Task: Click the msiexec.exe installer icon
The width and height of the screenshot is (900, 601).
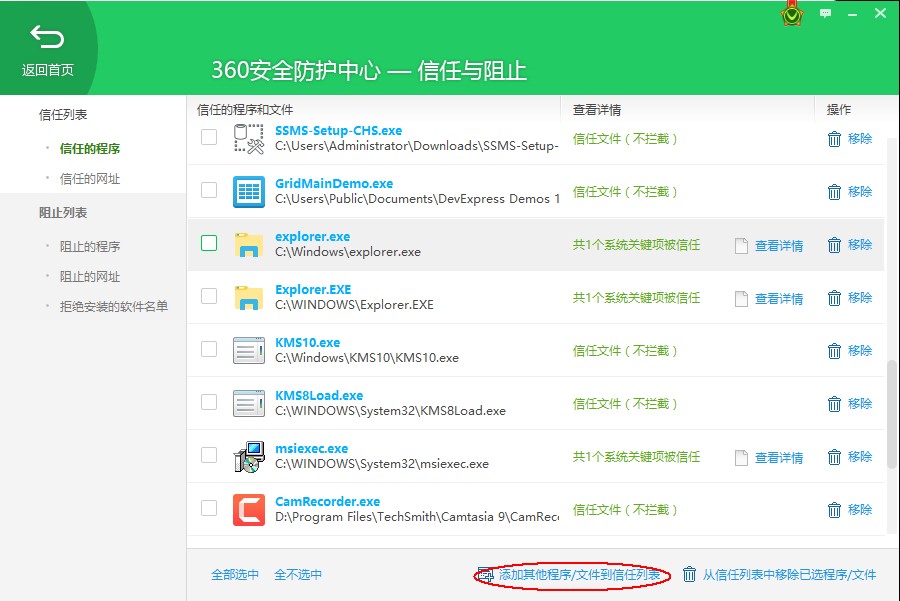Action: pyautogui.click(x=249, y=456)
